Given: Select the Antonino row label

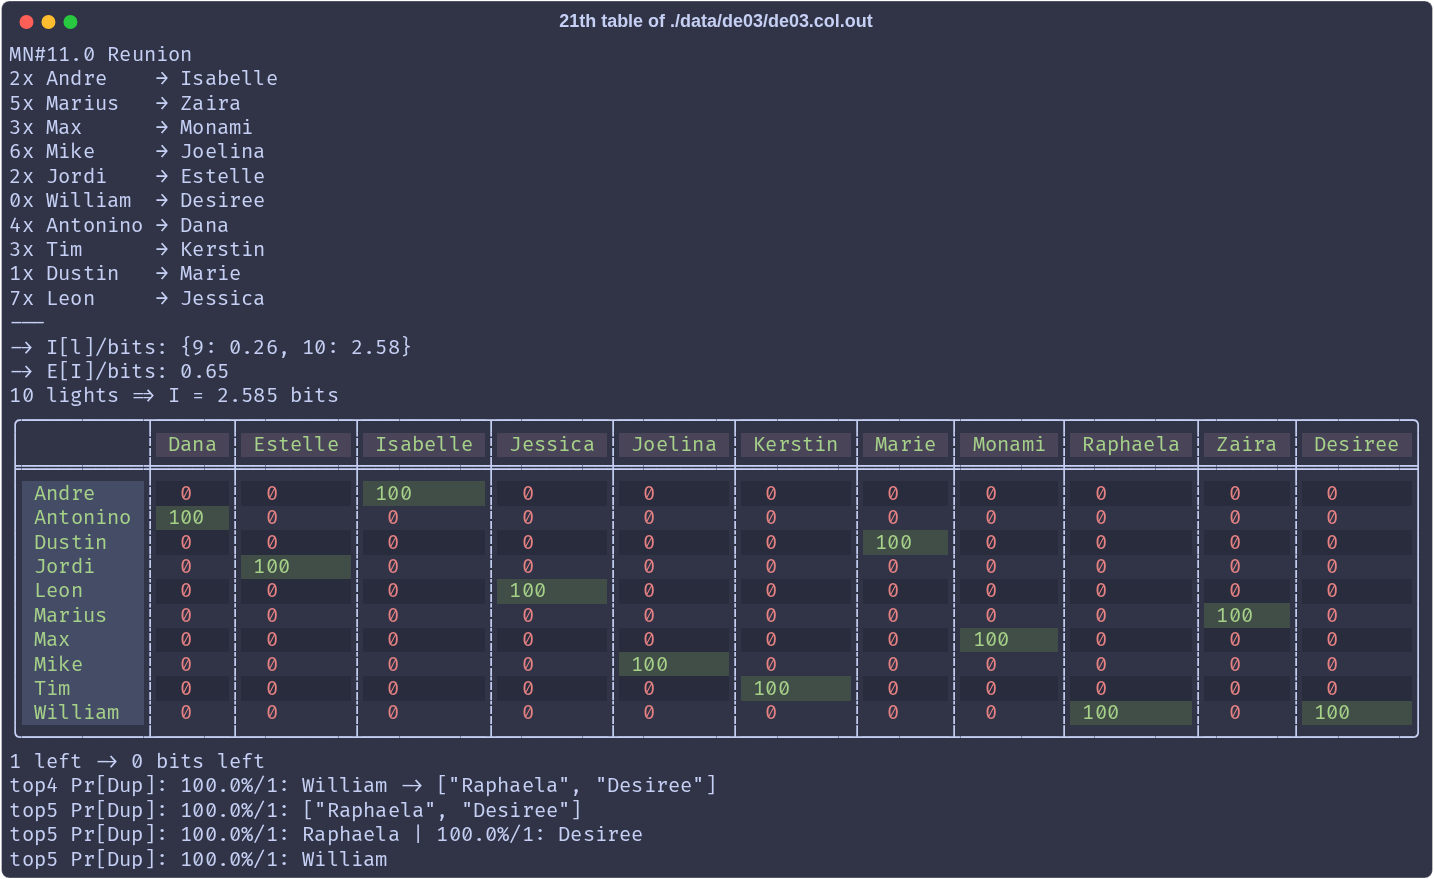Looking at the screenshot, I should coord(83,518).
